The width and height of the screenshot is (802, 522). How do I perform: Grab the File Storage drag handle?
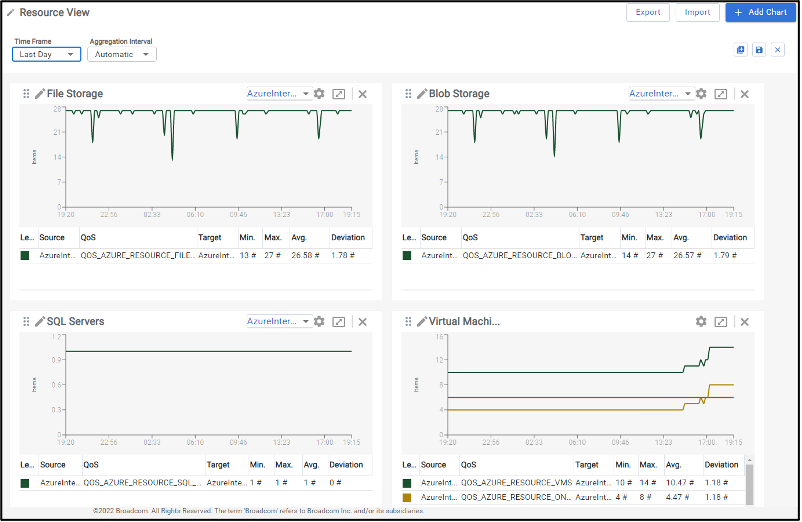pos(24,94)
